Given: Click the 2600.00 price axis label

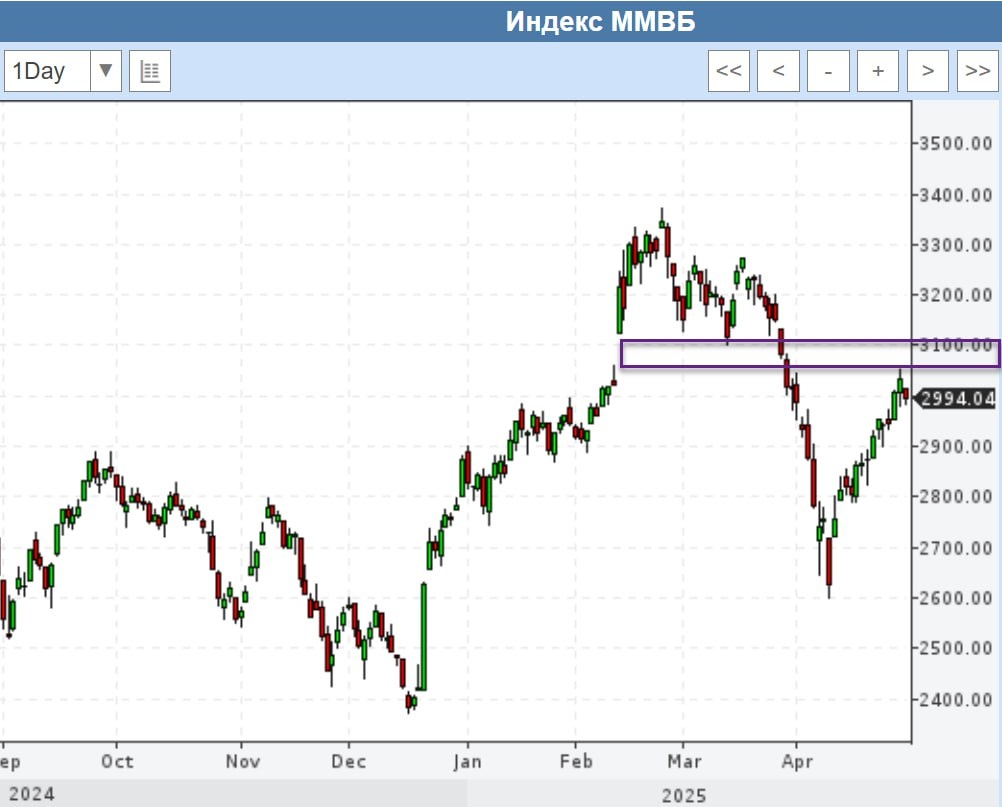Looking at the screenshot, I should (x=955, y=598).
